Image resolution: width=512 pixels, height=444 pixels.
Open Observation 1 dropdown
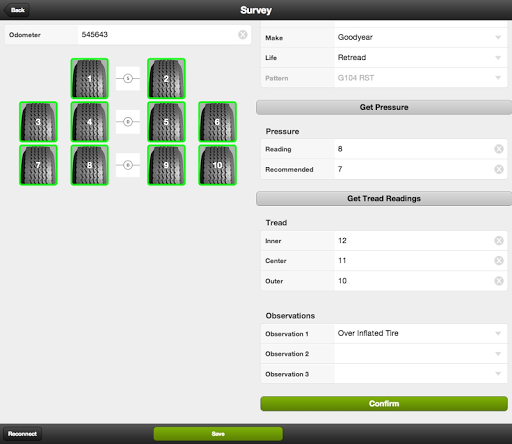420,333
